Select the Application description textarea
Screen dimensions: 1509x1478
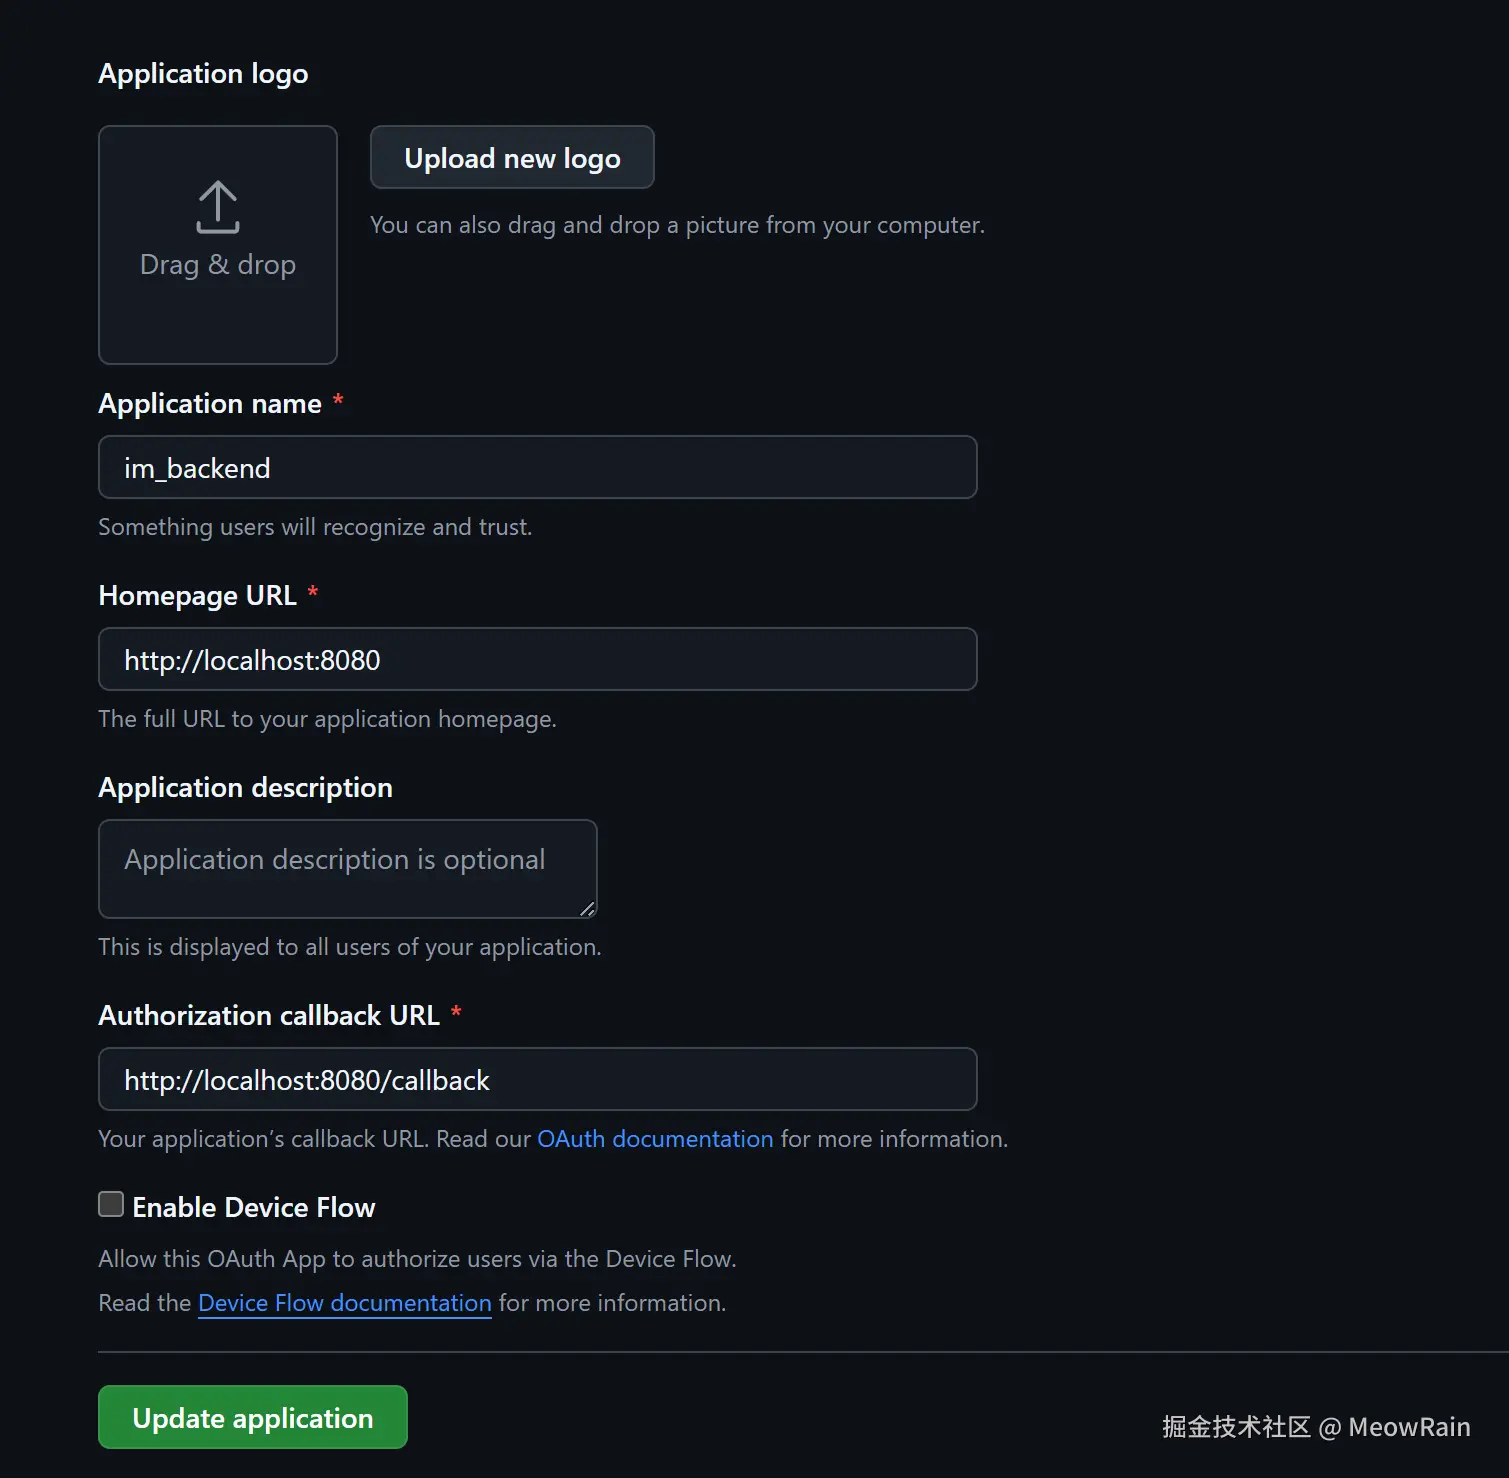348,869
